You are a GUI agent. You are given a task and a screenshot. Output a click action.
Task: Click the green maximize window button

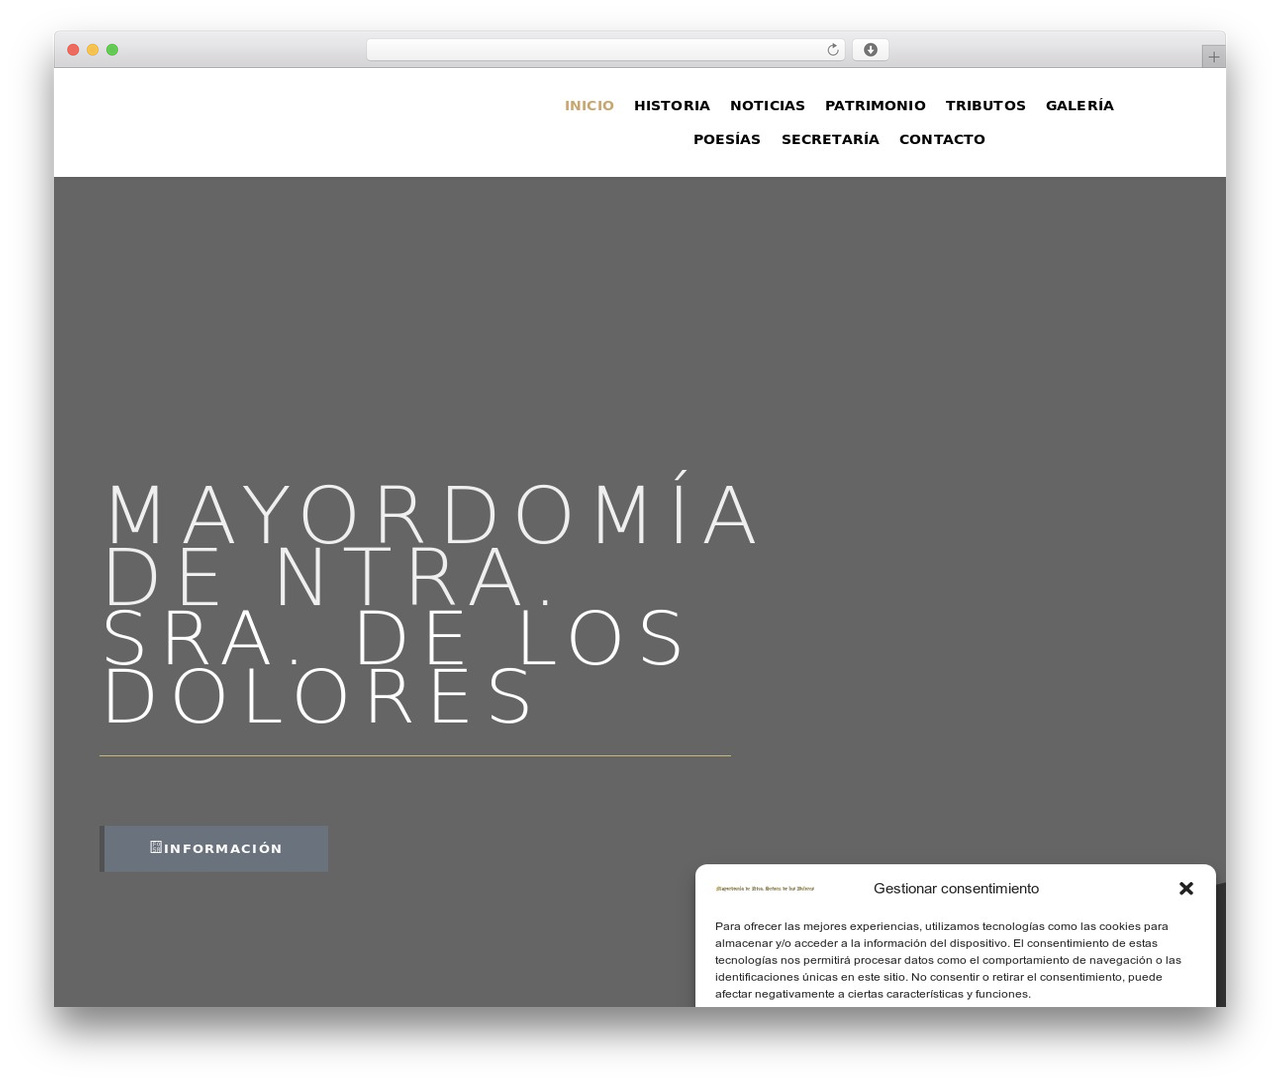tap(112, 50)
